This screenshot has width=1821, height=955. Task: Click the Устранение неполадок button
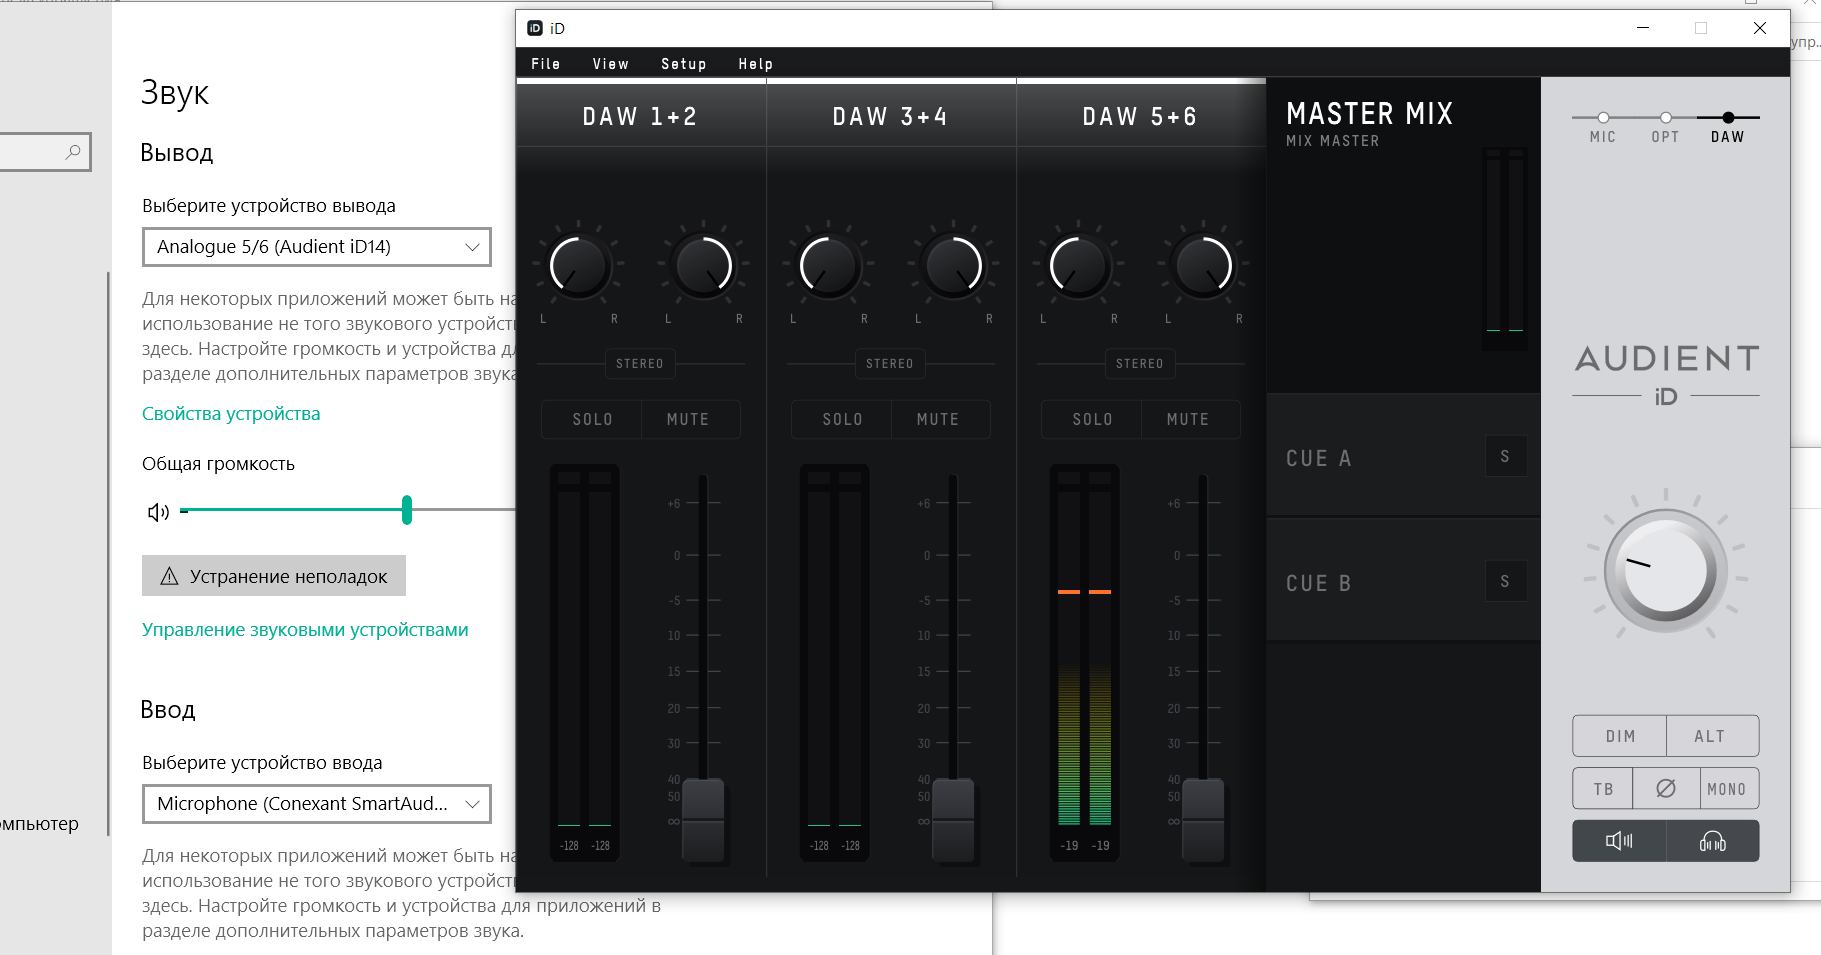(274, 576)
